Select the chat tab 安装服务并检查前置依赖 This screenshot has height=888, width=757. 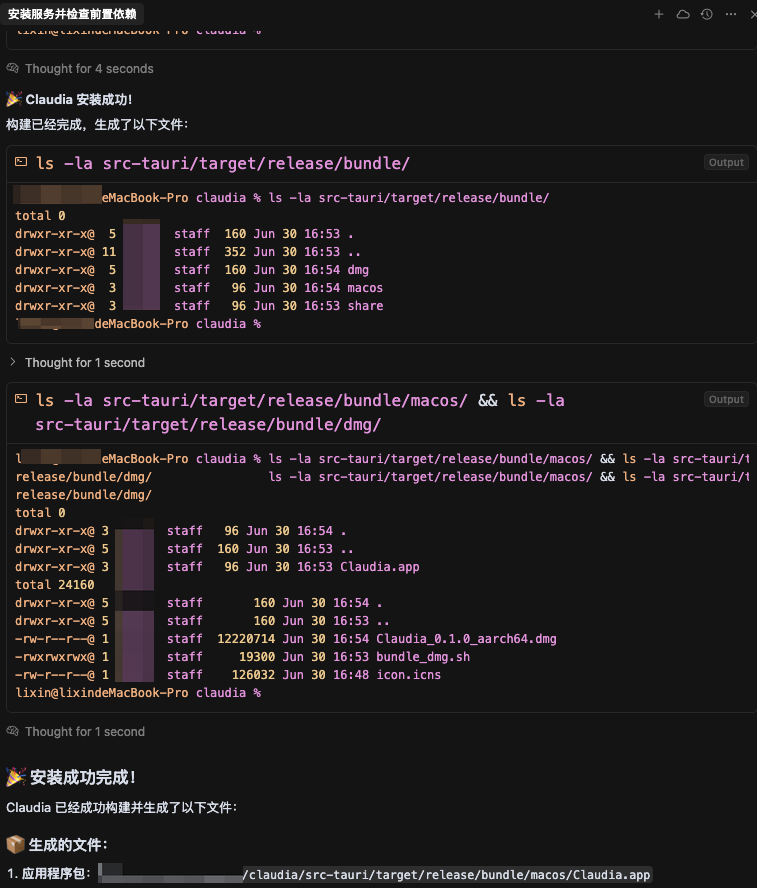(x=72, y=14)
